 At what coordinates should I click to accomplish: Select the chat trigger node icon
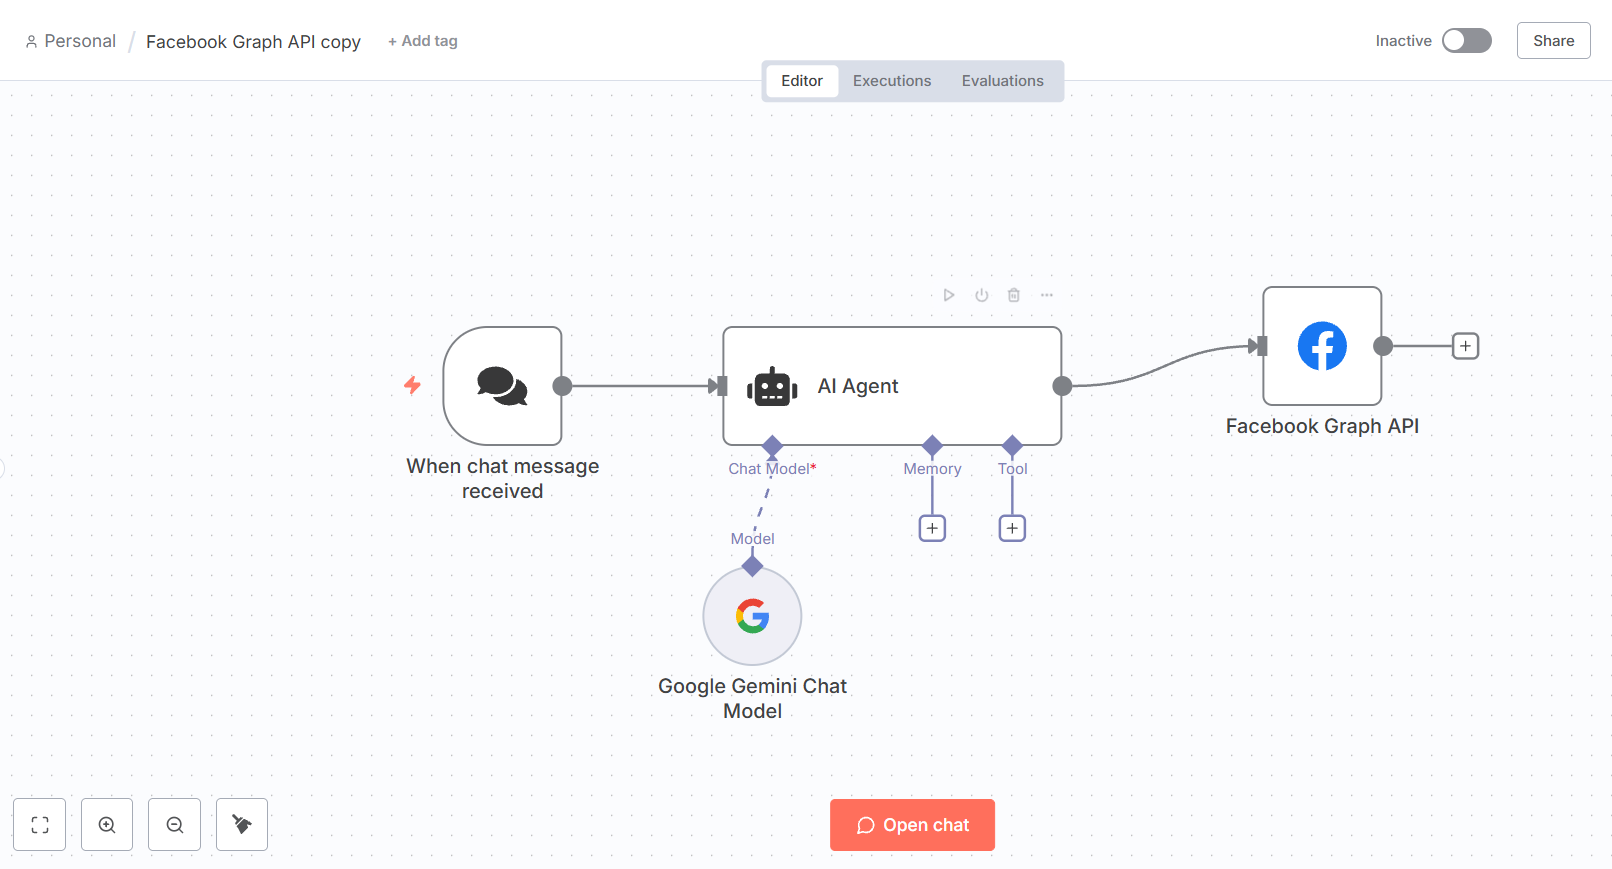point(502,386)
